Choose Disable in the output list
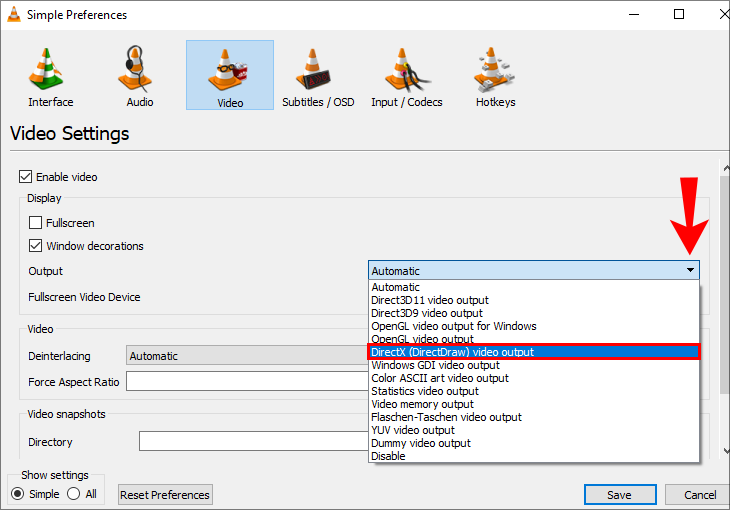730x510 pixels. point(534,456)
